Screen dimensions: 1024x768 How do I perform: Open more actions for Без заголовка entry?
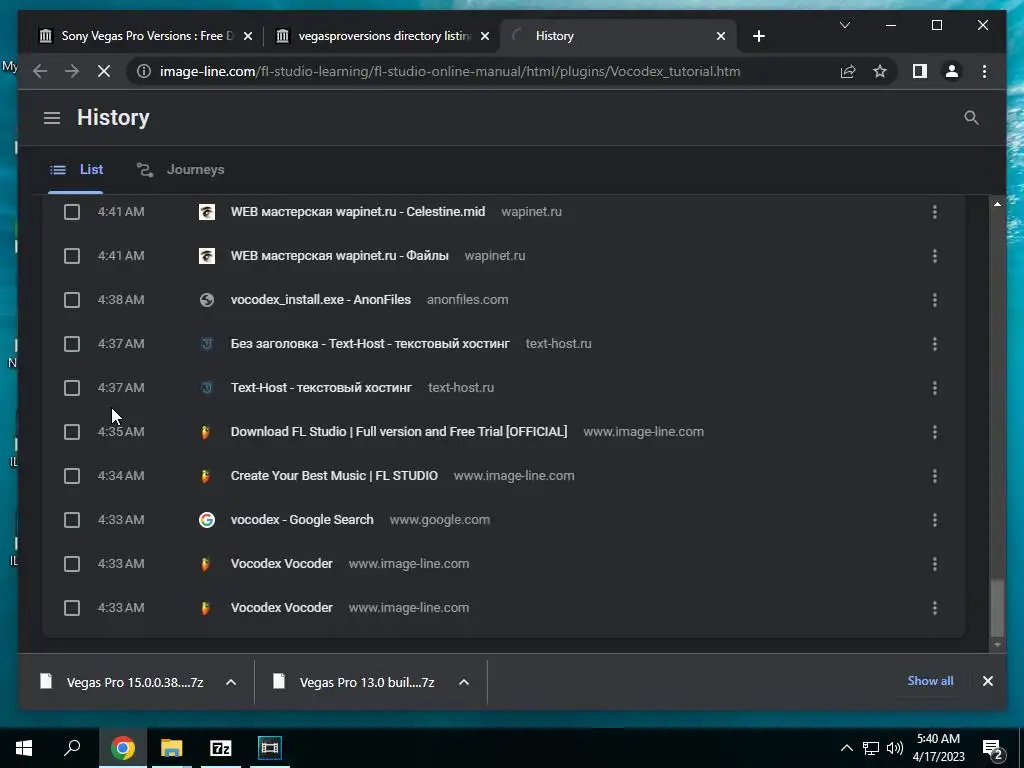[935, 344]
